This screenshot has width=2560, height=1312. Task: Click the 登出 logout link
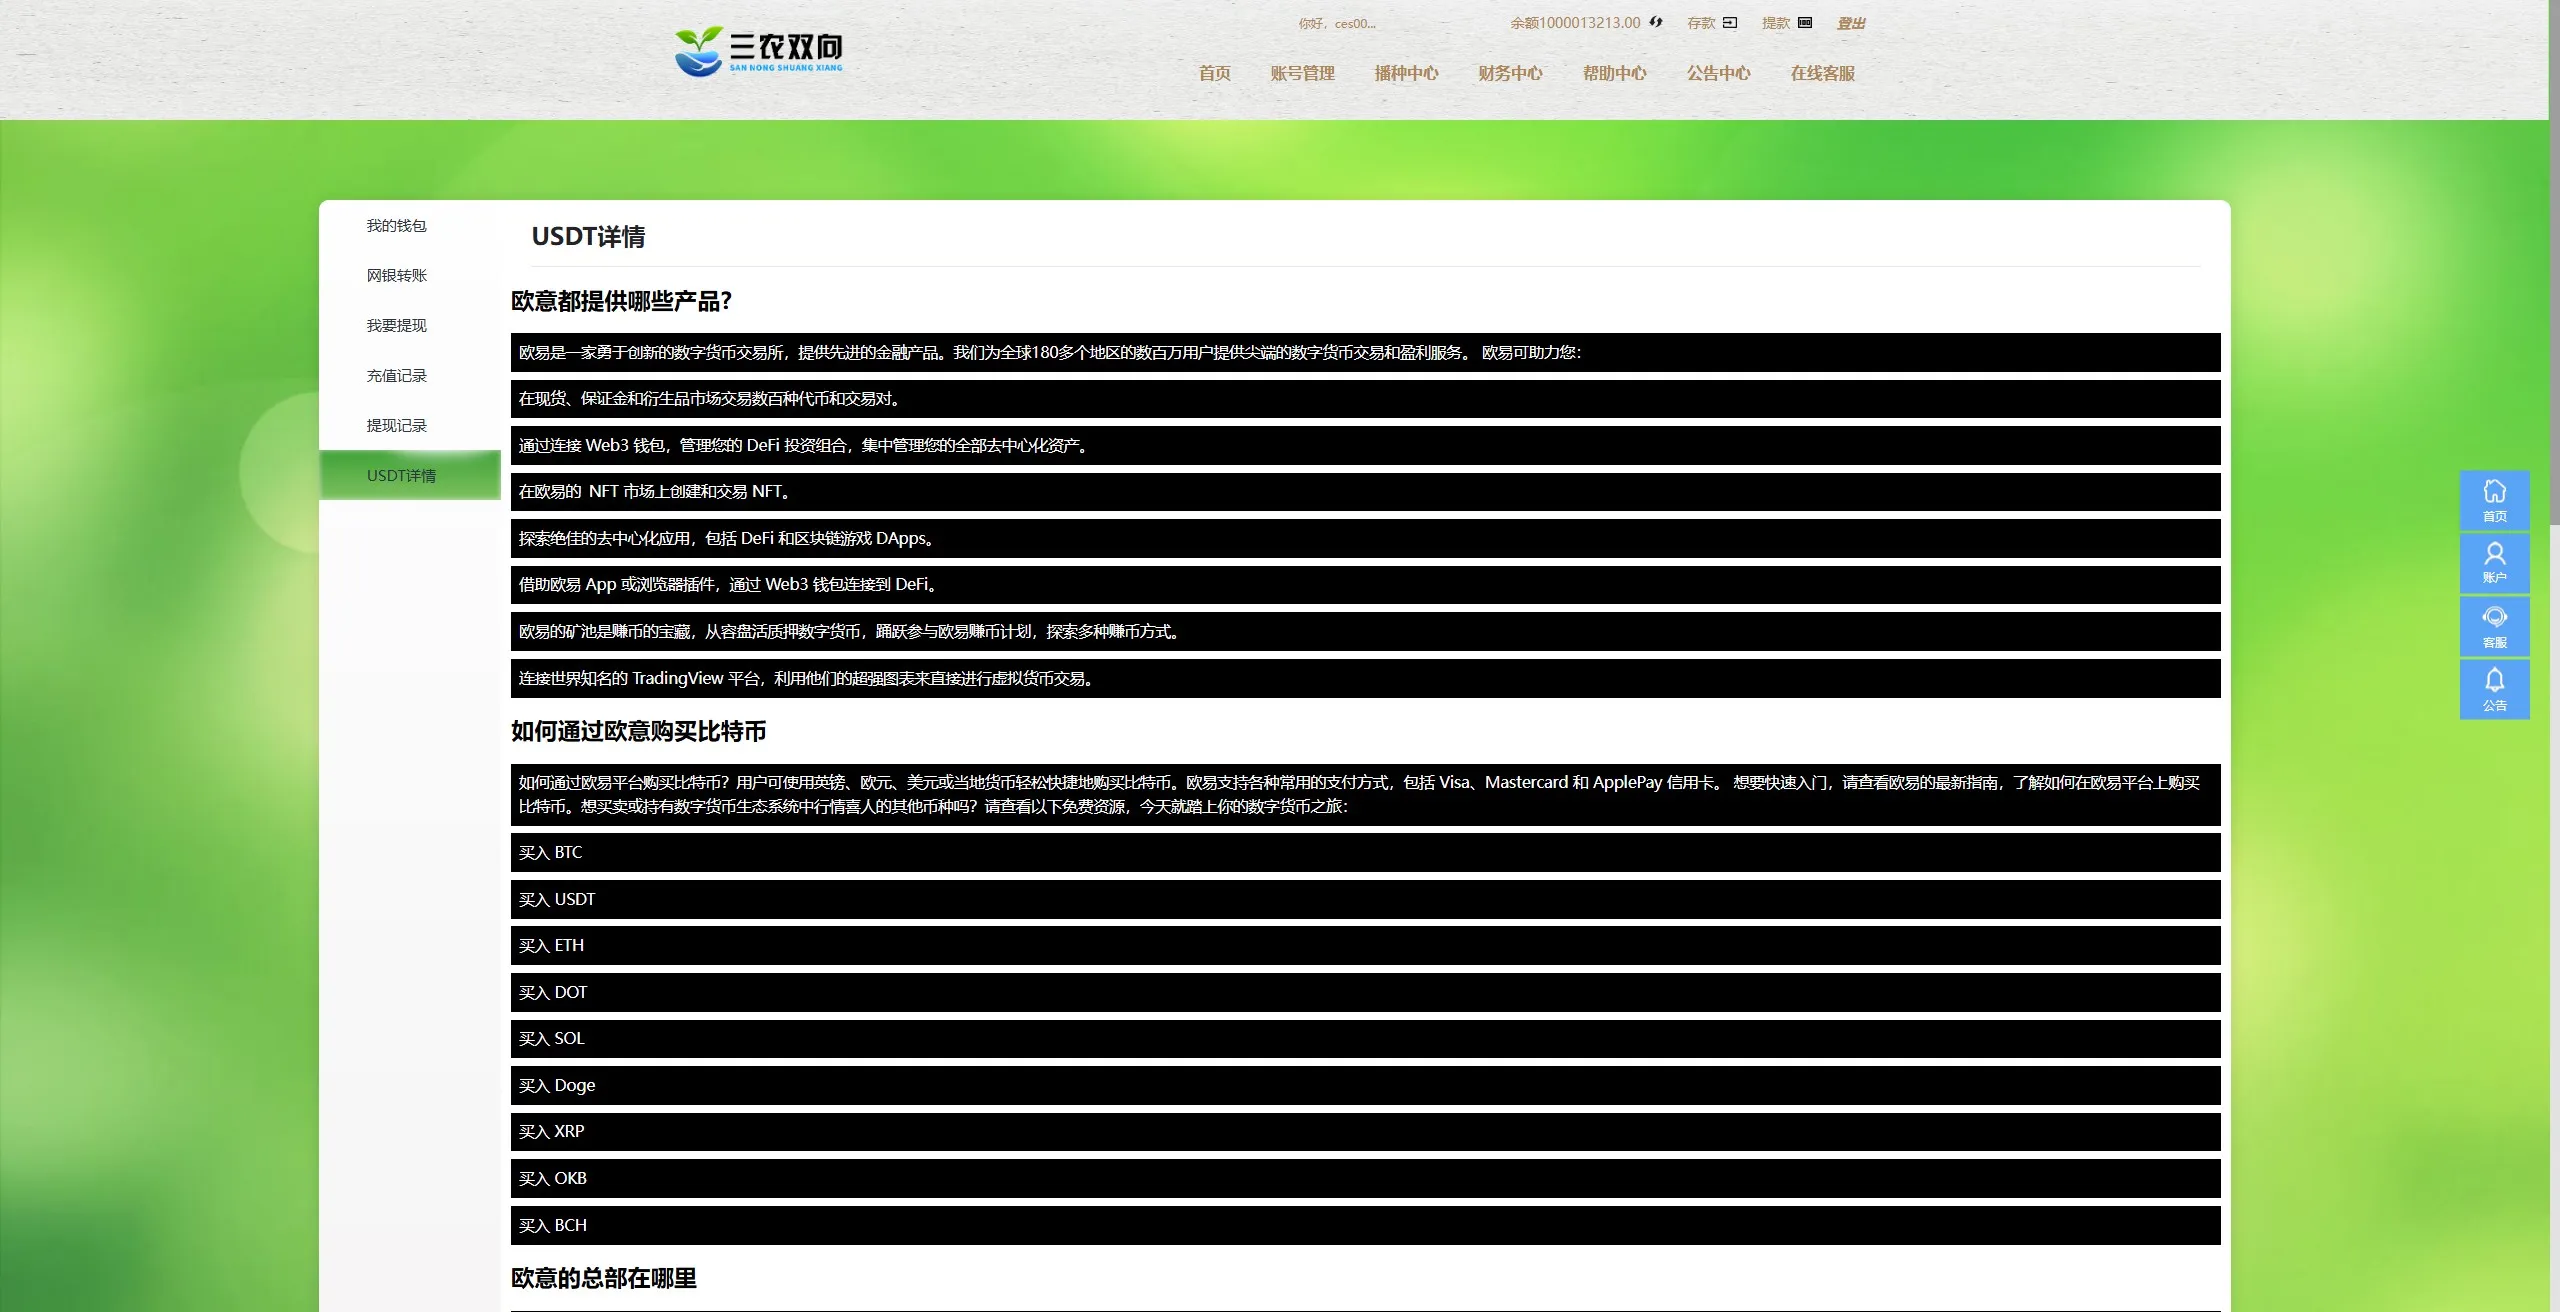(x=1851, y=23)
